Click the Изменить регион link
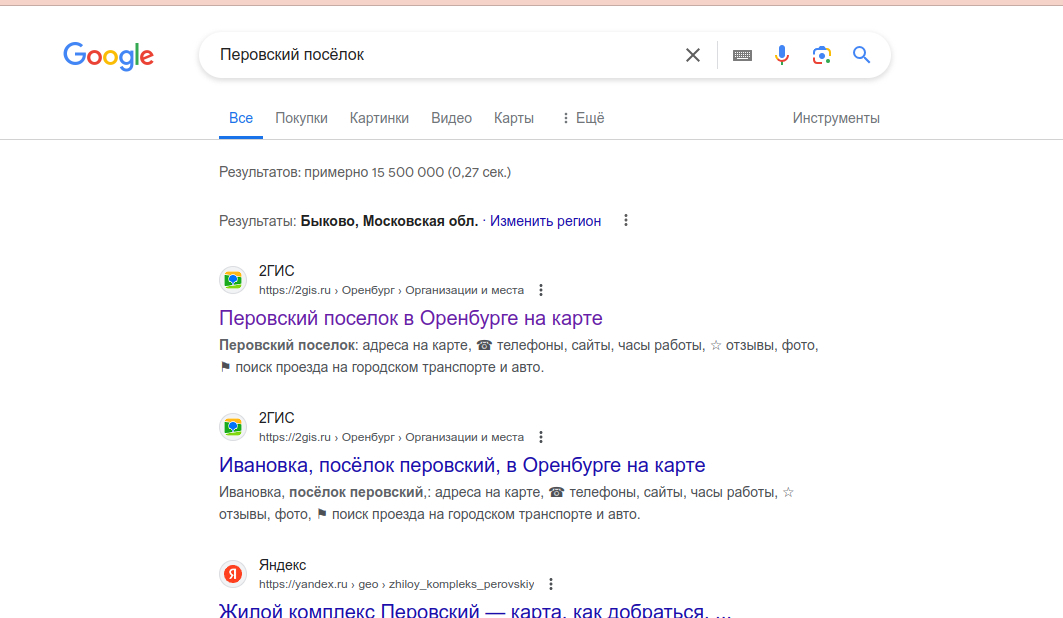This screenshot has height=618, width=1063. (545, 221)
